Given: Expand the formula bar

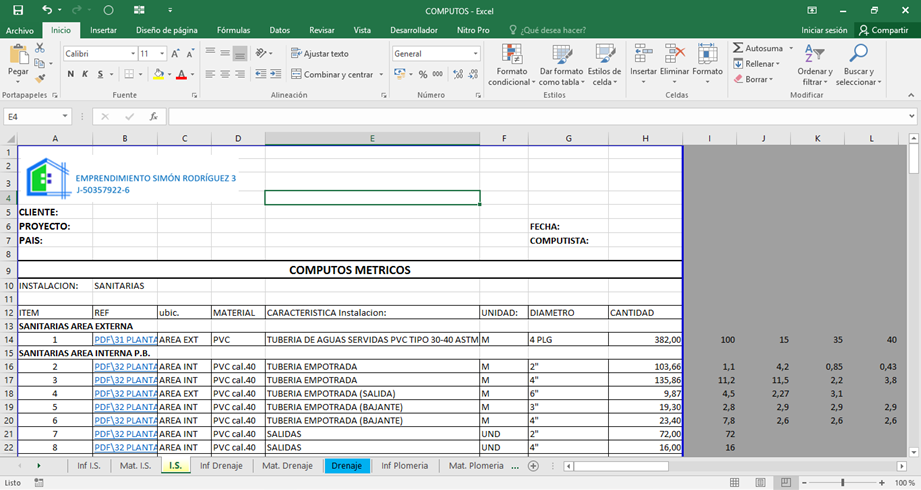Looking at the screenshot, I should coord(912,116).
